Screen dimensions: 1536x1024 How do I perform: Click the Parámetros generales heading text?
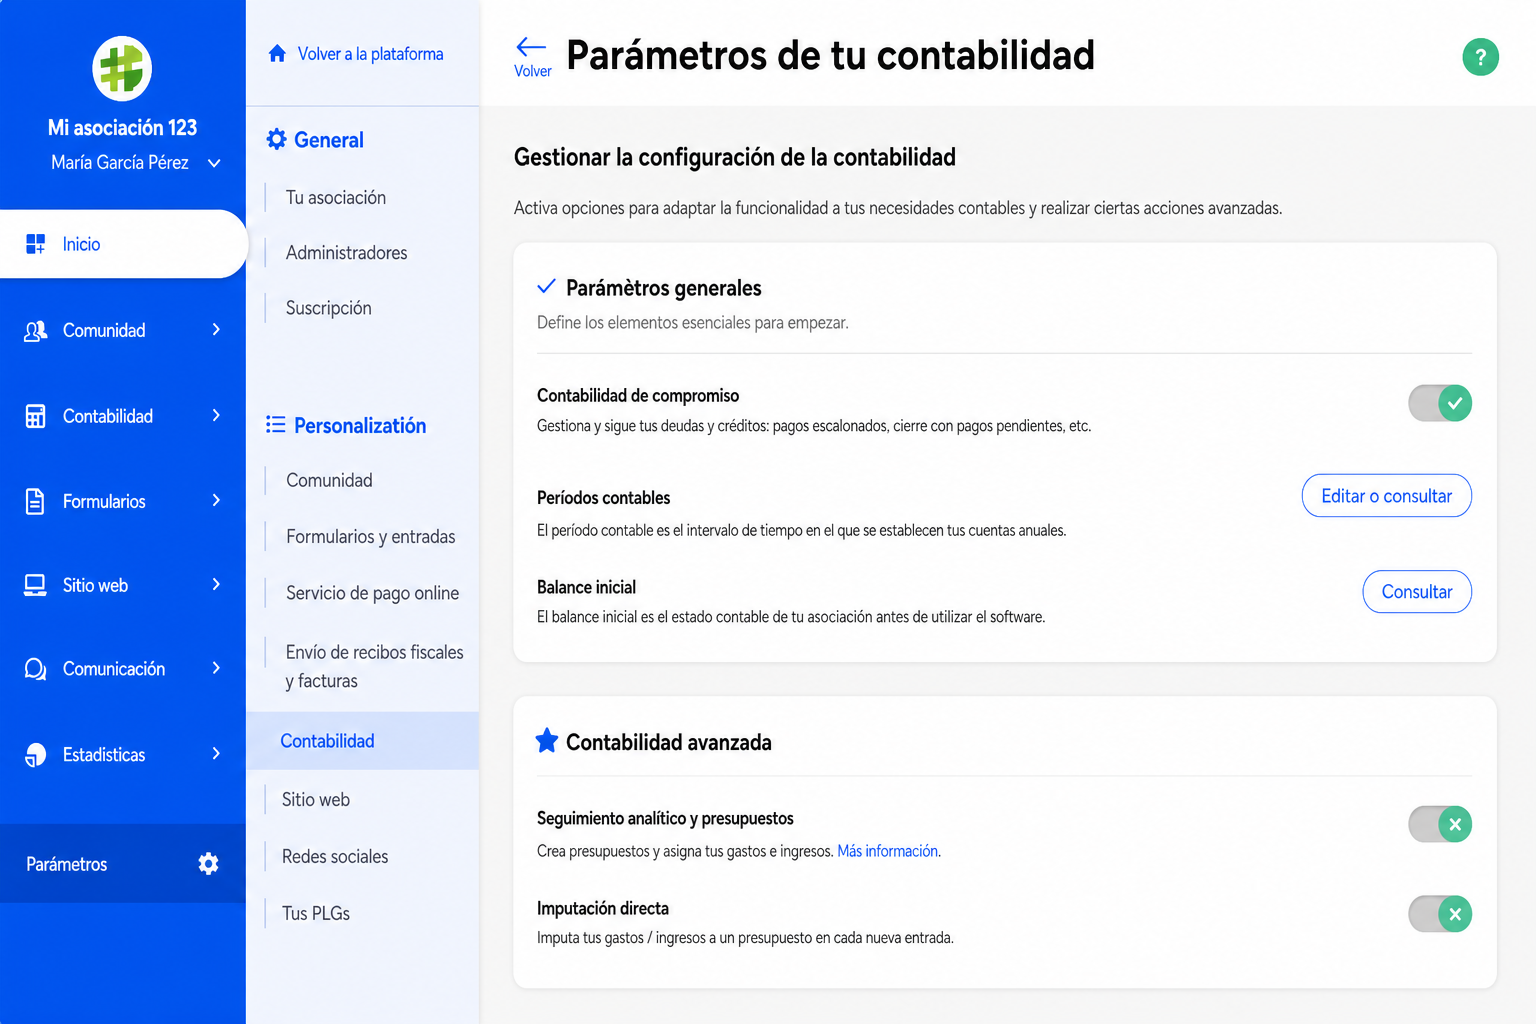[663, 288]
